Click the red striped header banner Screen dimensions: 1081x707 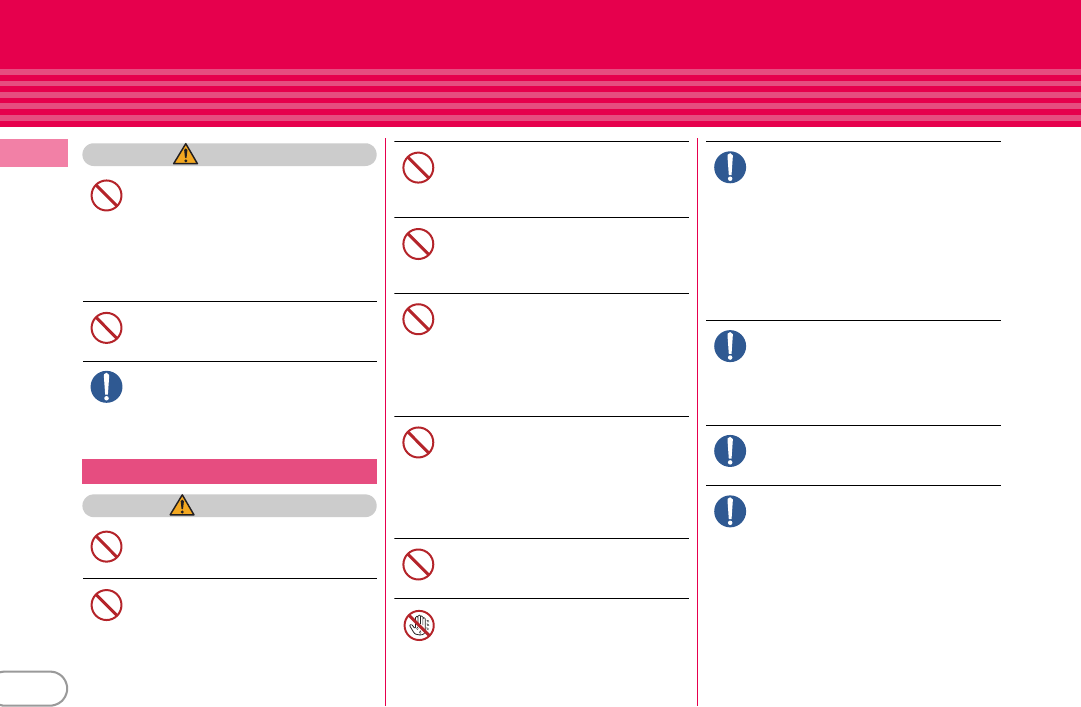pos(540,63)
